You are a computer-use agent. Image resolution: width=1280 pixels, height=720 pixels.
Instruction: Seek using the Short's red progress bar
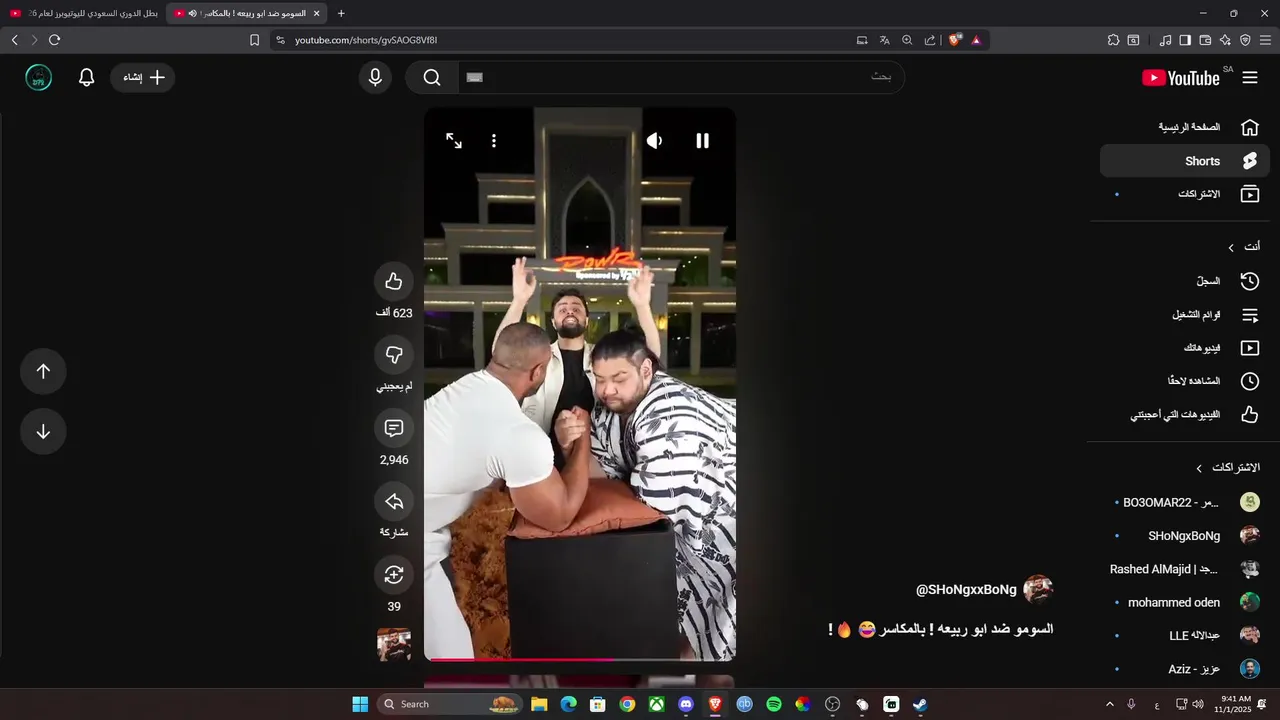(580, 659)
